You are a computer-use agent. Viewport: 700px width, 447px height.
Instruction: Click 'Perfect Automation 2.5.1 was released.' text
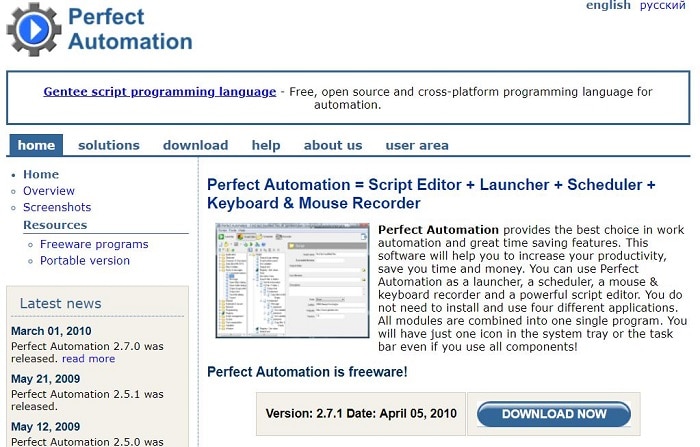click(88, 400)
